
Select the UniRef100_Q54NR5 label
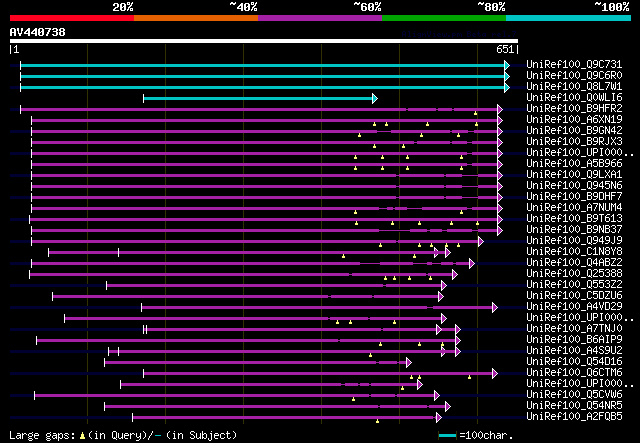574,406
